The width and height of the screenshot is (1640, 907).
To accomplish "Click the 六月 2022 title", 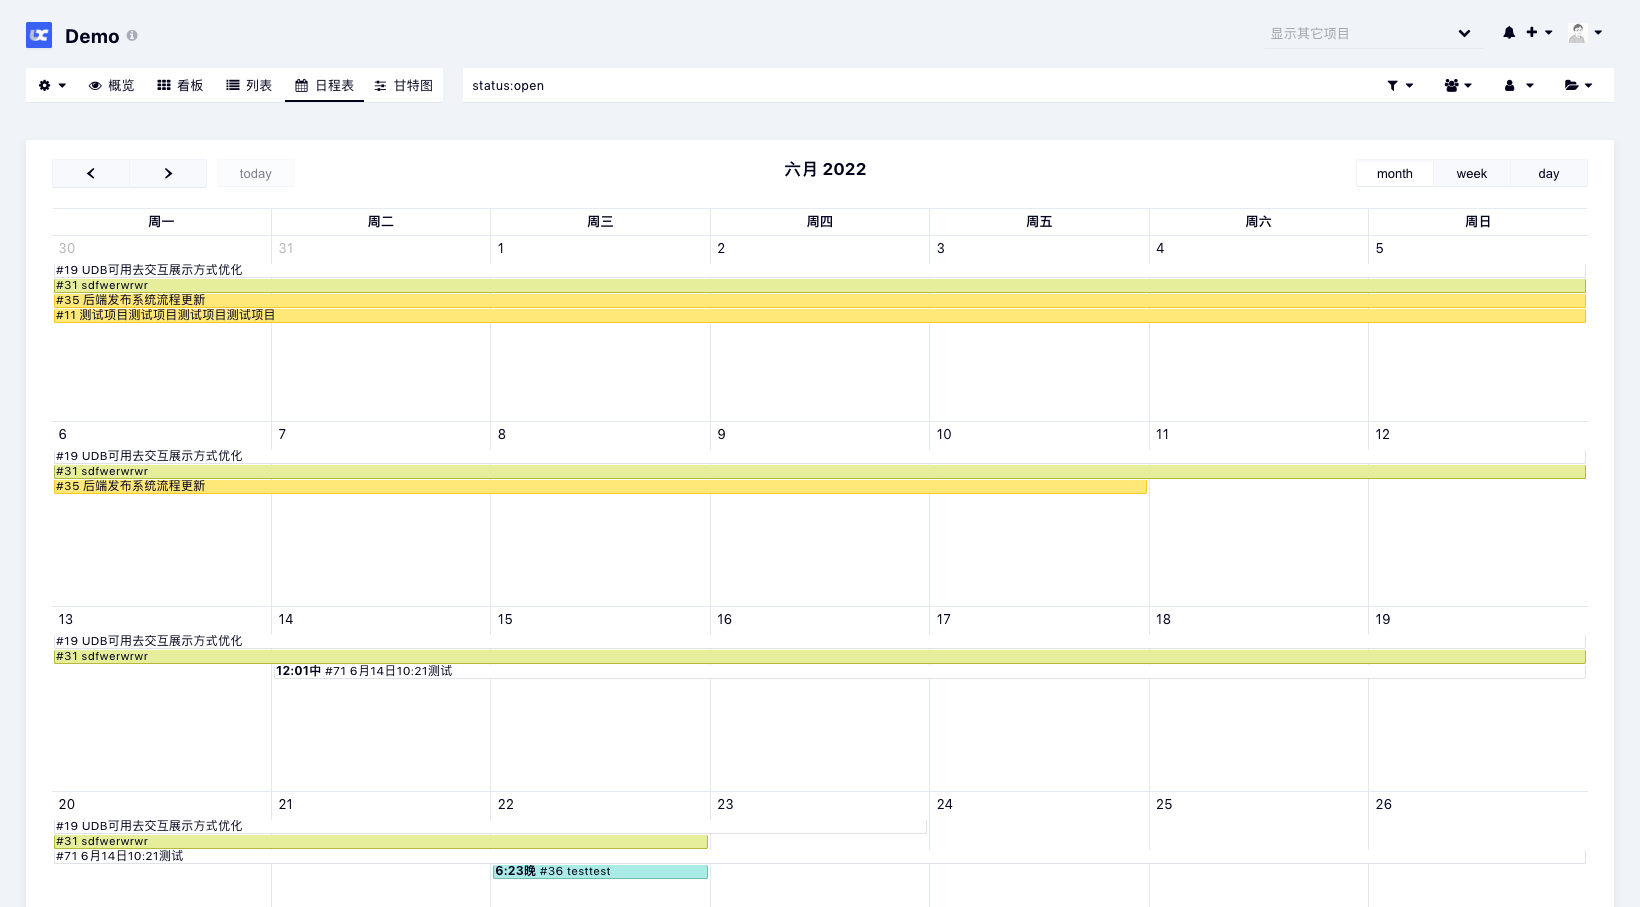I will tap(825, 169).
